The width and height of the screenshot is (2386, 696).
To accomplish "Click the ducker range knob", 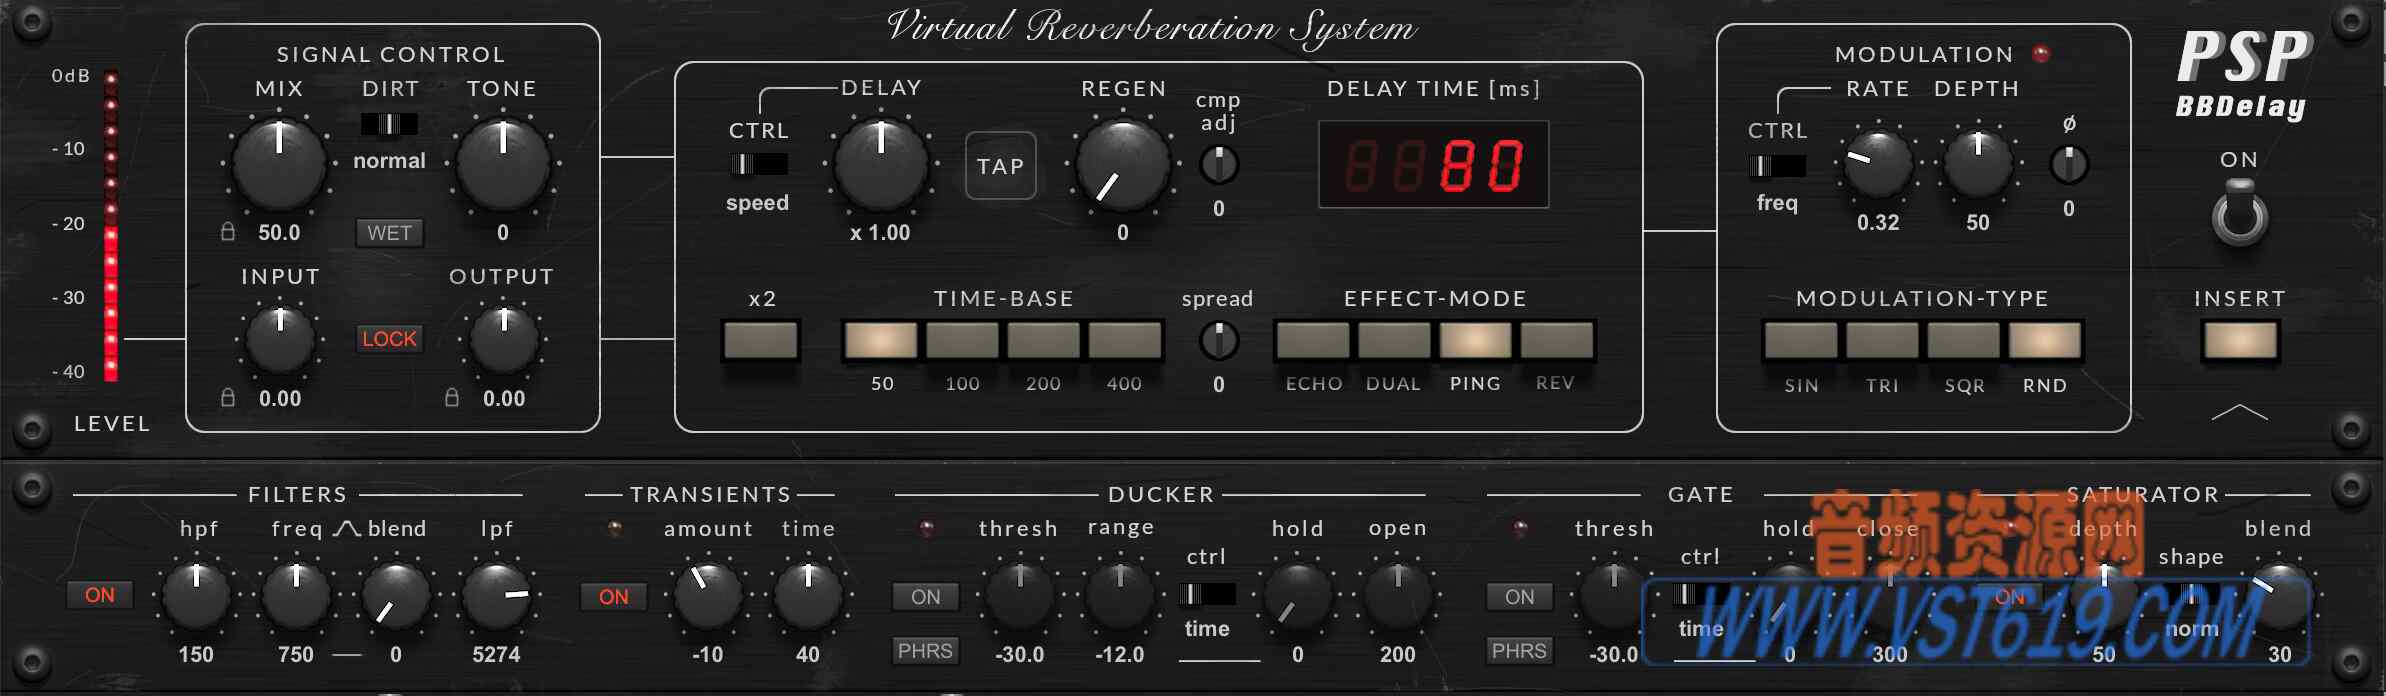I will 1120,596.
